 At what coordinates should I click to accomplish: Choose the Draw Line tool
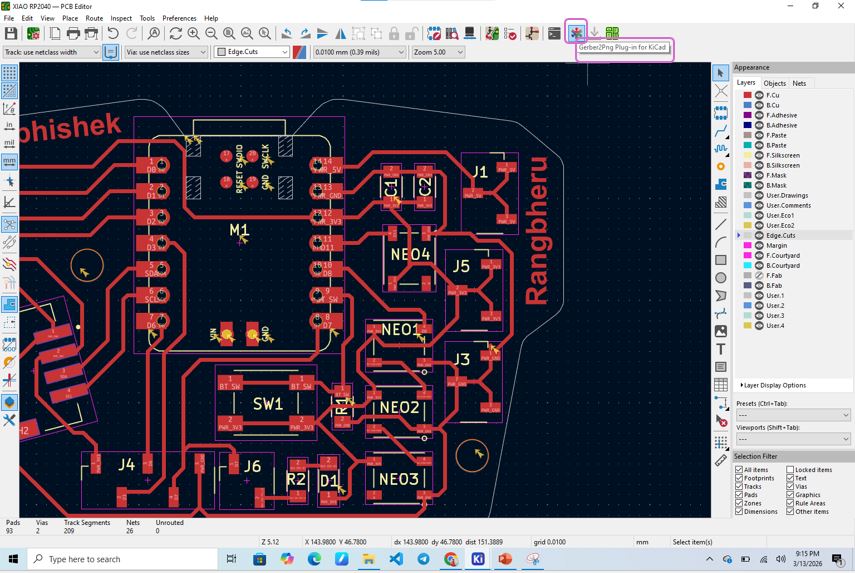point(721,224)
